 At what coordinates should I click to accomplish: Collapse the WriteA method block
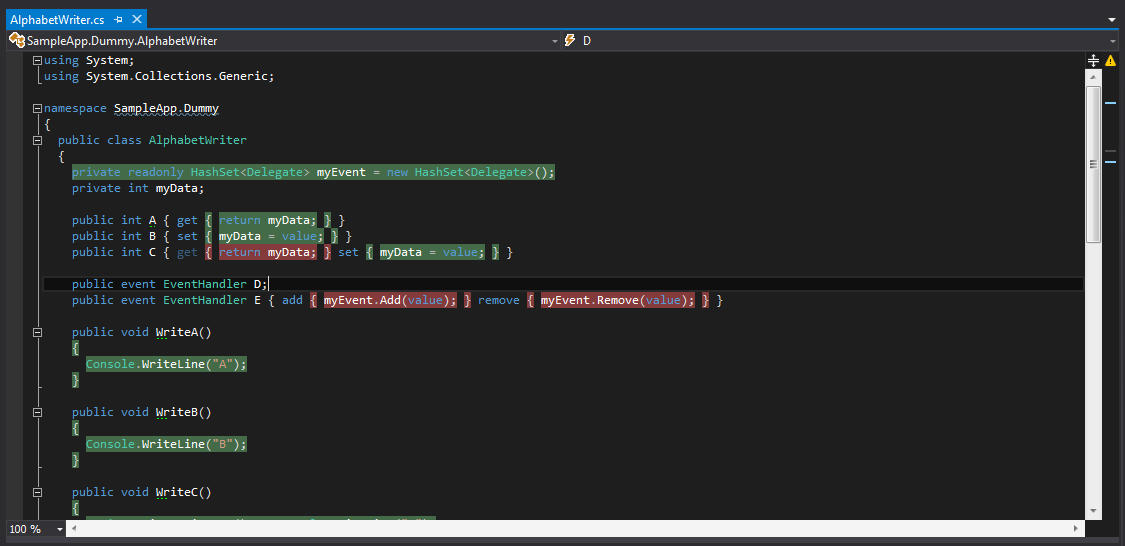pyautogui.click(x=37, y=332)
